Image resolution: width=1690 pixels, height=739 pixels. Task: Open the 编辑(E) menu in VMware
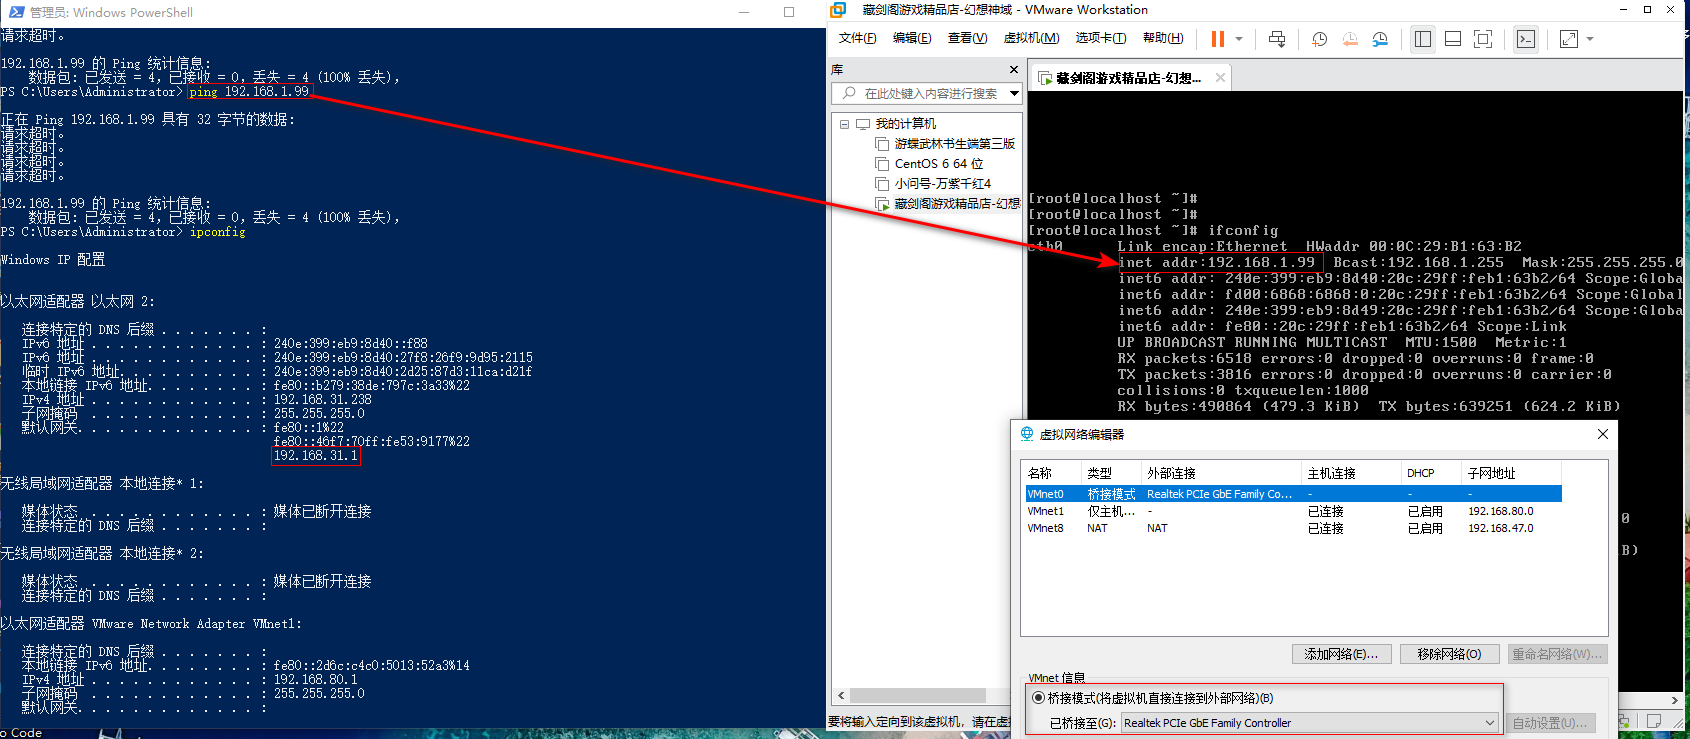coord(912,38)
